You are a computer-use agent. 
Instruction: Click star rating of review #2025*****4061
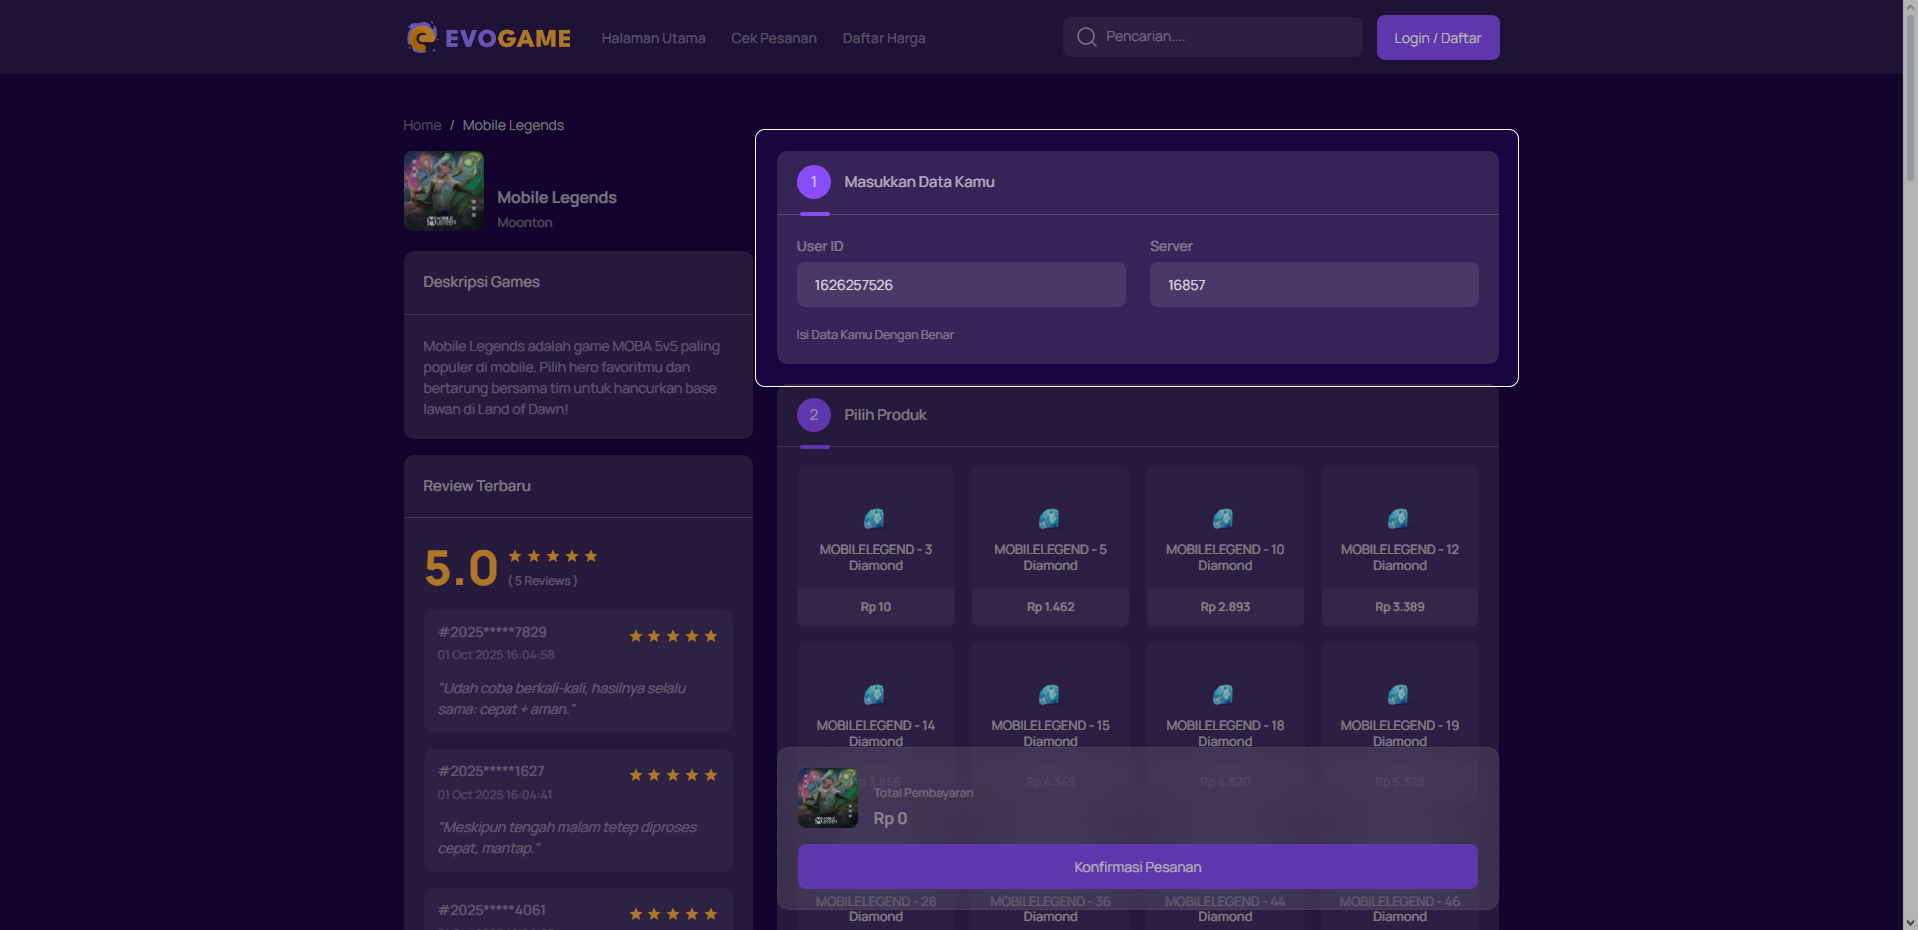pos(673,914)
